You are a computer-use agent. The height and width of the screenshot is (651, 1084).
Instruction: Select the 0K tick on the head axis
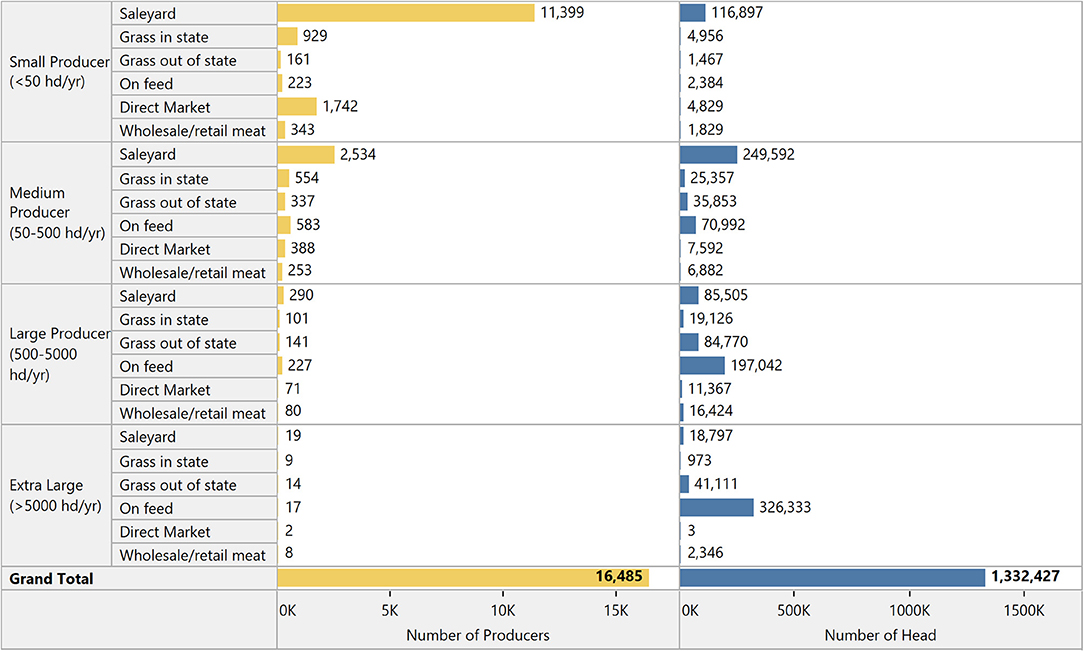coord(690,611)
